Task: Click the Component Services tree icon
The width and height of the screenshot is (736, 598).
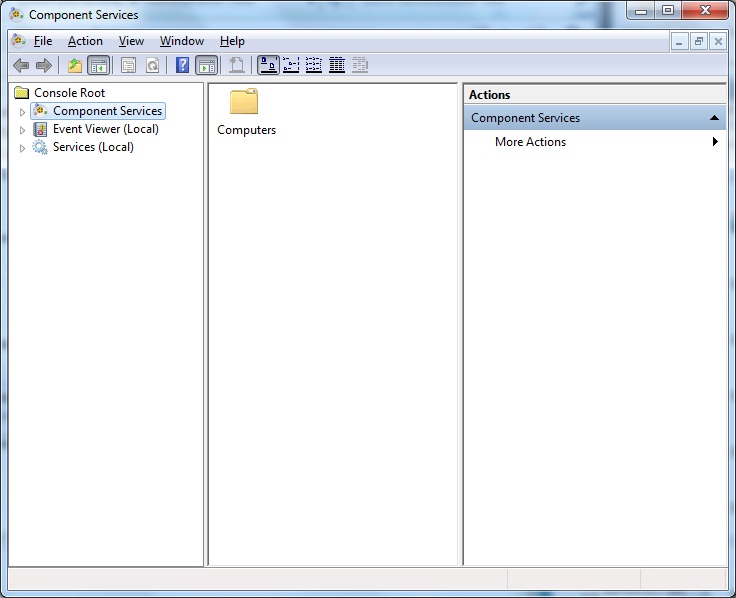Action: coord(40,111)
